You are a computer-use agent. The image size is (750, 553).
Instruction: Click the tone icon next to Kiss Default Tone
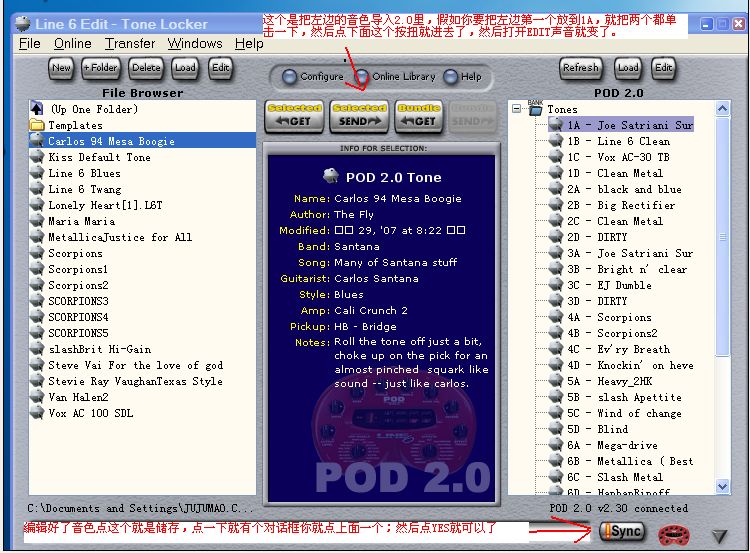(x=37, y=157)
